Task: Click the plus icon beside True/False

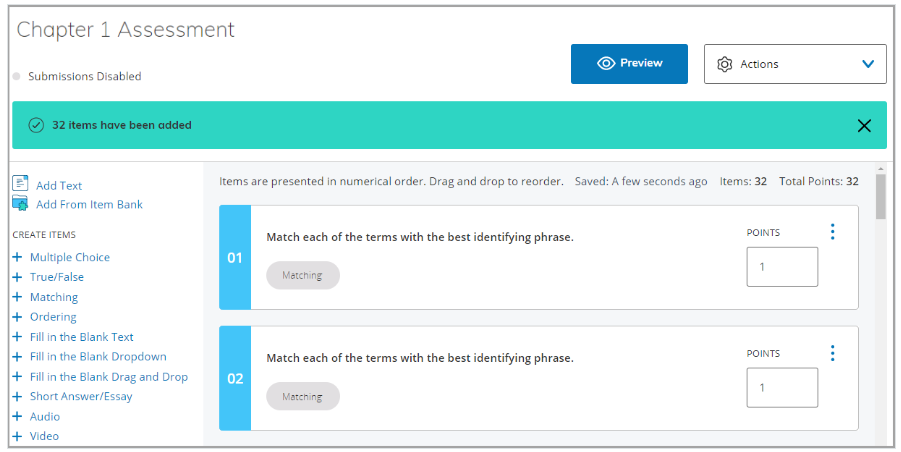Action: (17, 277)
